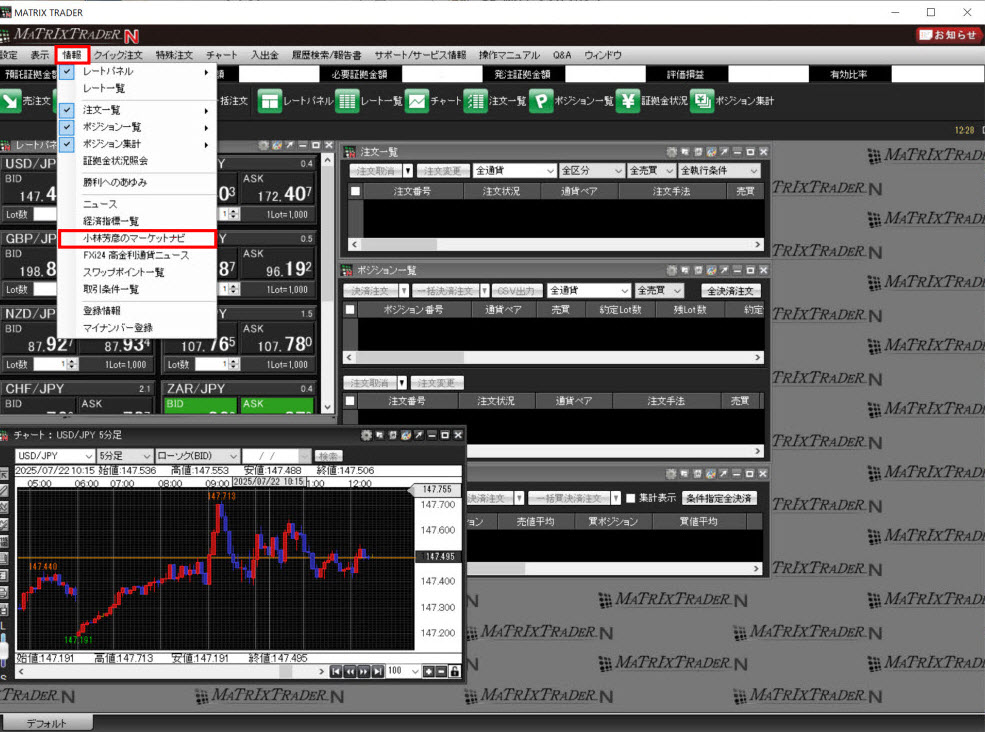
Task: Toggle ポジション集計 checkmark in 情報 menu
Action: pos(67,145)
